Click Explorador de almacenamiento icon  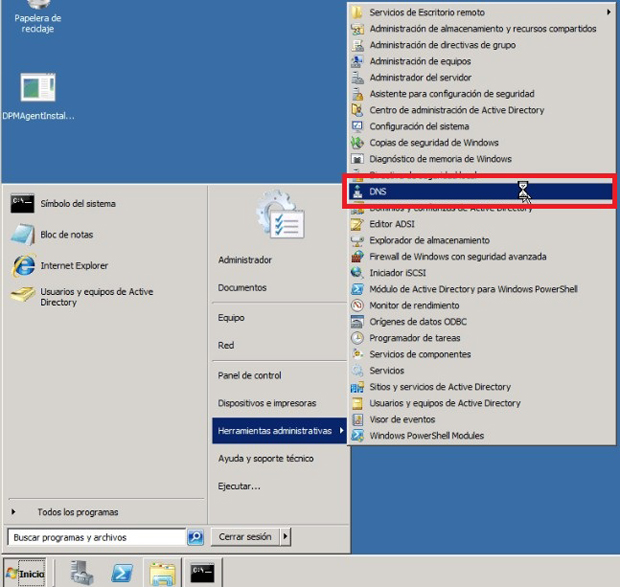click(357, 240)
